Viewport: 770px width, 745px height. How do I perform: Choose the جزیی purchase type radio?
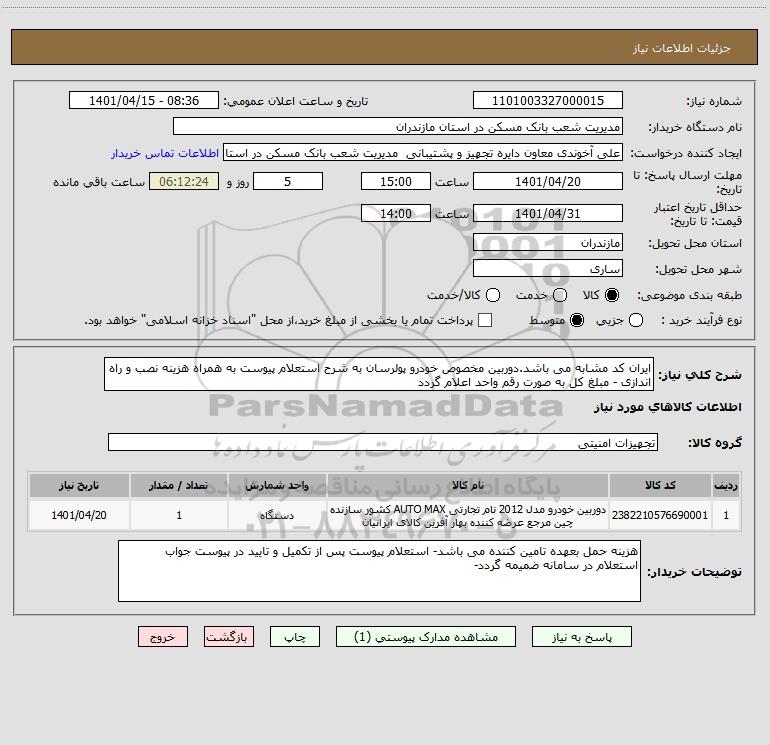coord(636,320)
